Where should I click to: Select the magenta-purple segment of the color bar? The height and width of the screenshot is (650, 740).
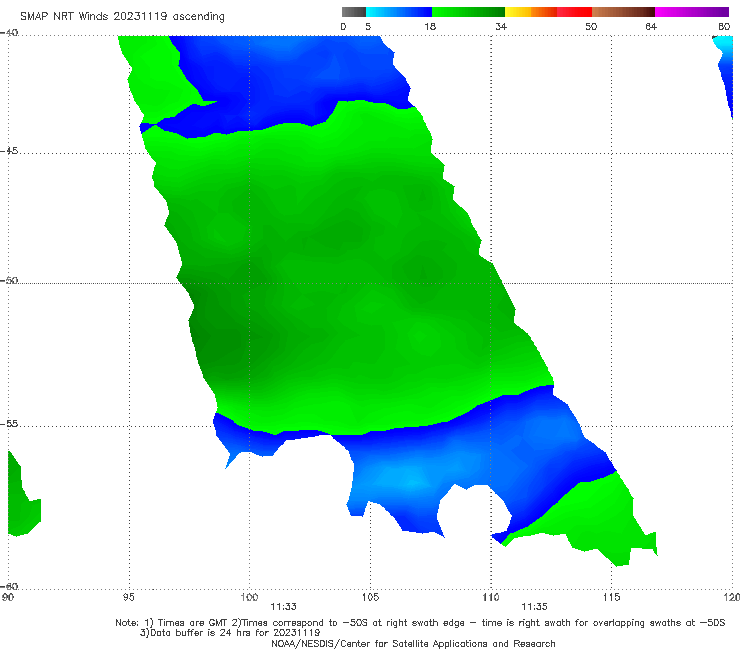[692, 12]
